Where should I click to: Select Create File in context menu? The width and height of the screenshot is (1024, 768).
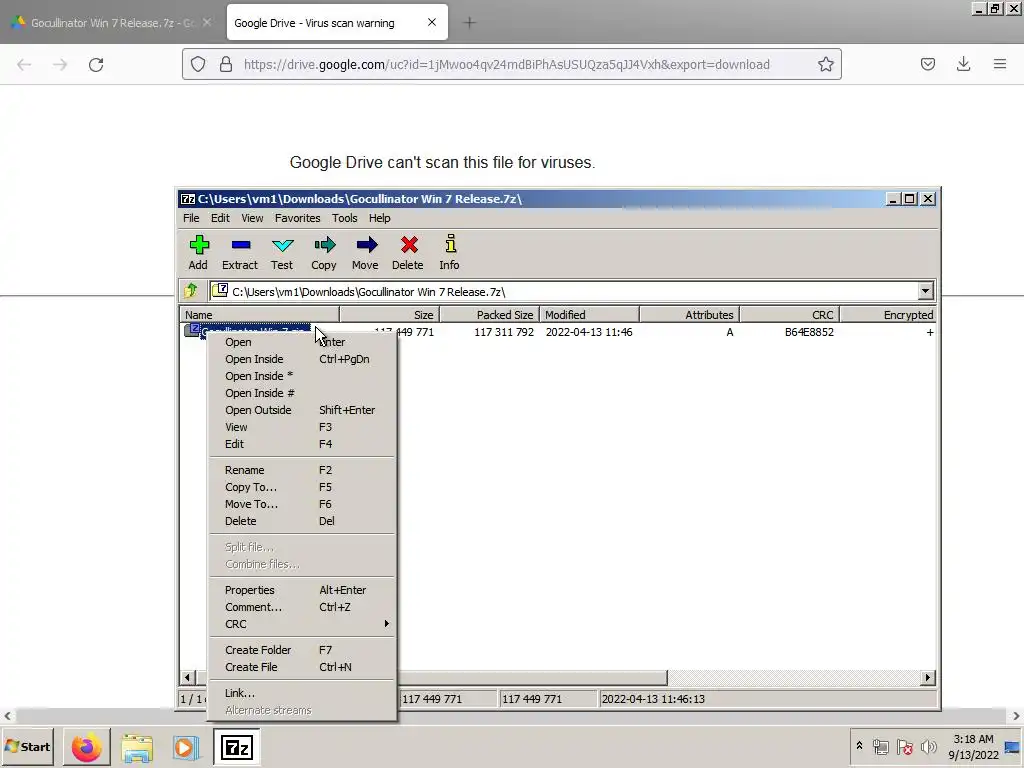(x=302, y=667)
